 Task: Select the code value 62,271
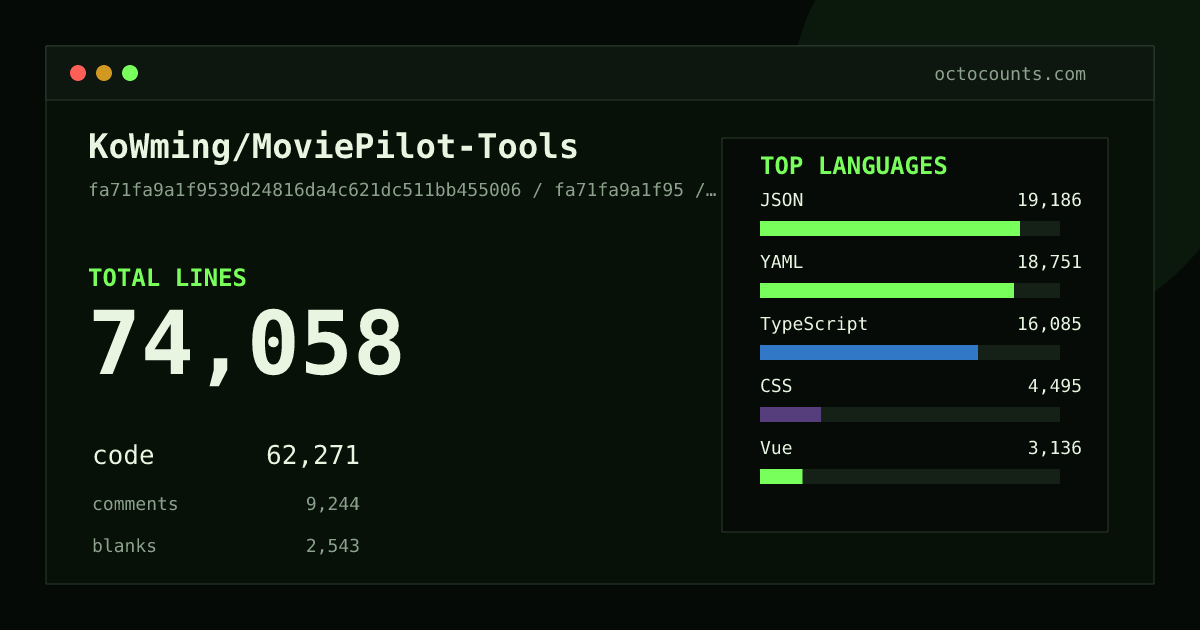point(313,455)
